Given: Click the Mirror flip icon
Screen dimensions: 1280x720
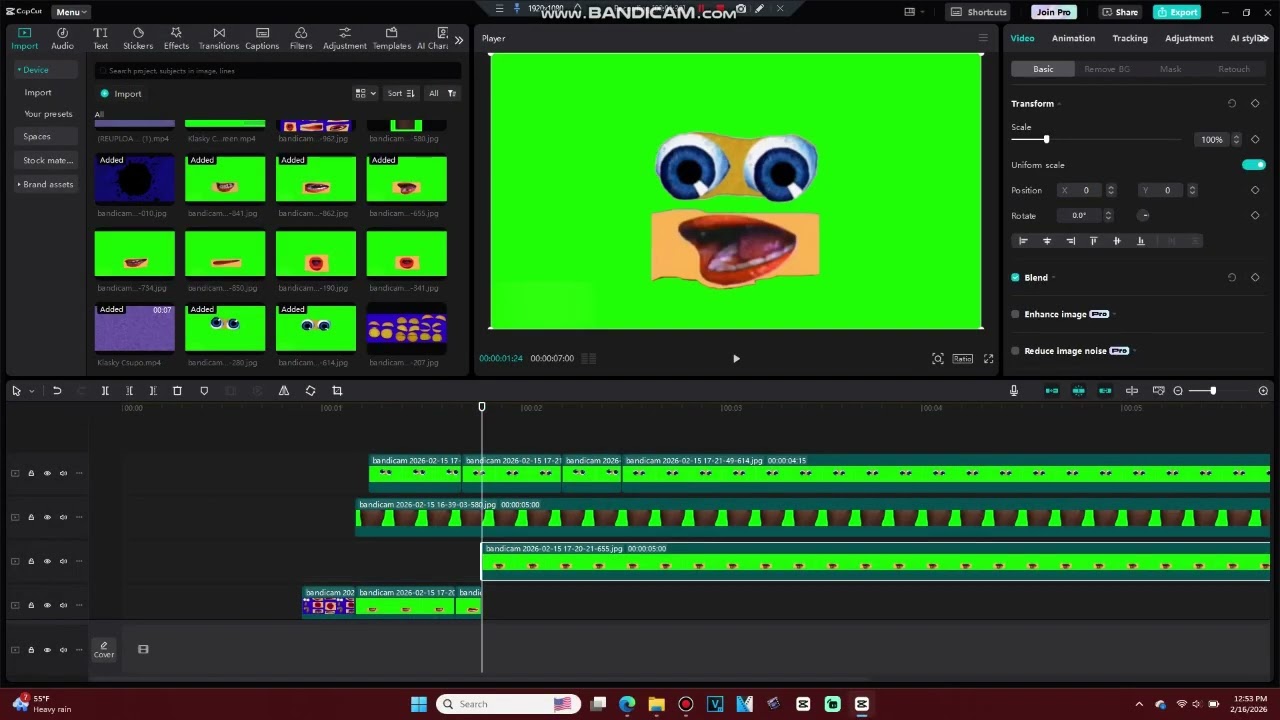Looking at the screenshot, I should click(284, 391).
